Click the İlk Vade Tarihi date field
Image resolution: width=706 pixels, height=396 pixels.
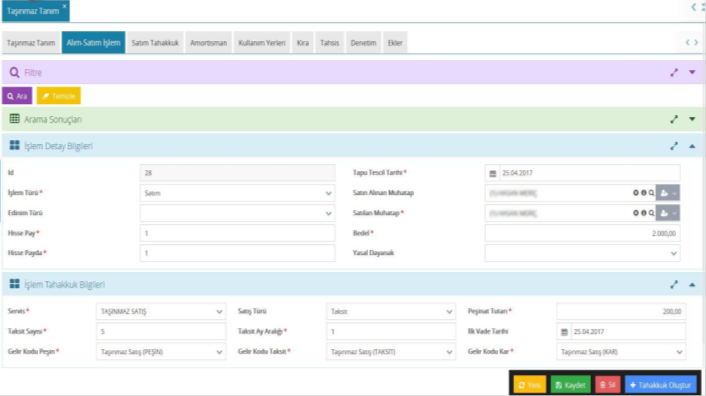[x=629, y=332]
